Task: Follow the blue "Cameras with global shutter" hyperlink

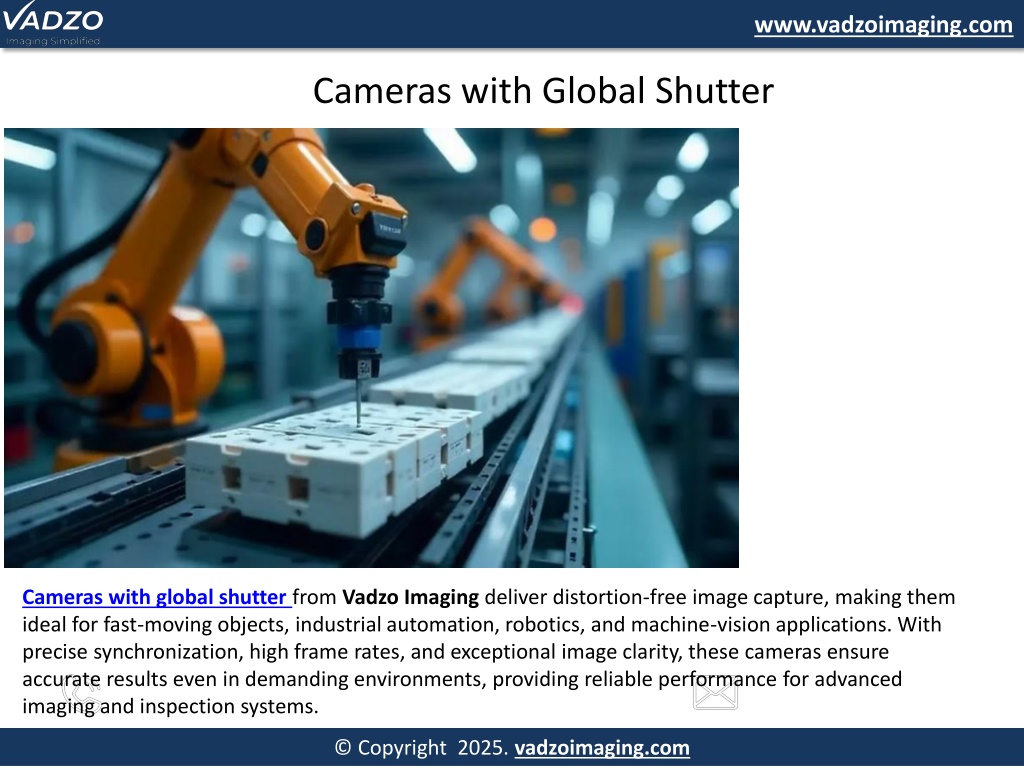Action: point(155,598)
